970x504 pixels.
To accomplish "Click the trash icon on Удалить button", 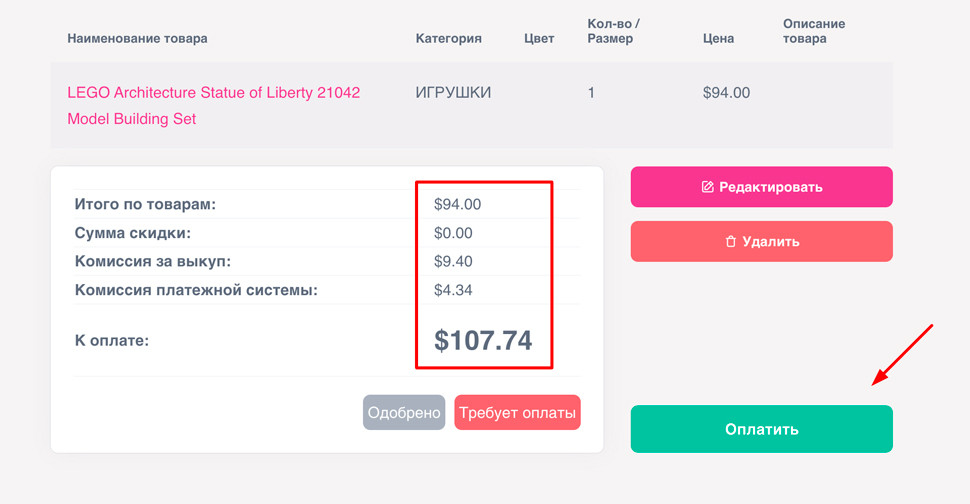I will (730, 241).
